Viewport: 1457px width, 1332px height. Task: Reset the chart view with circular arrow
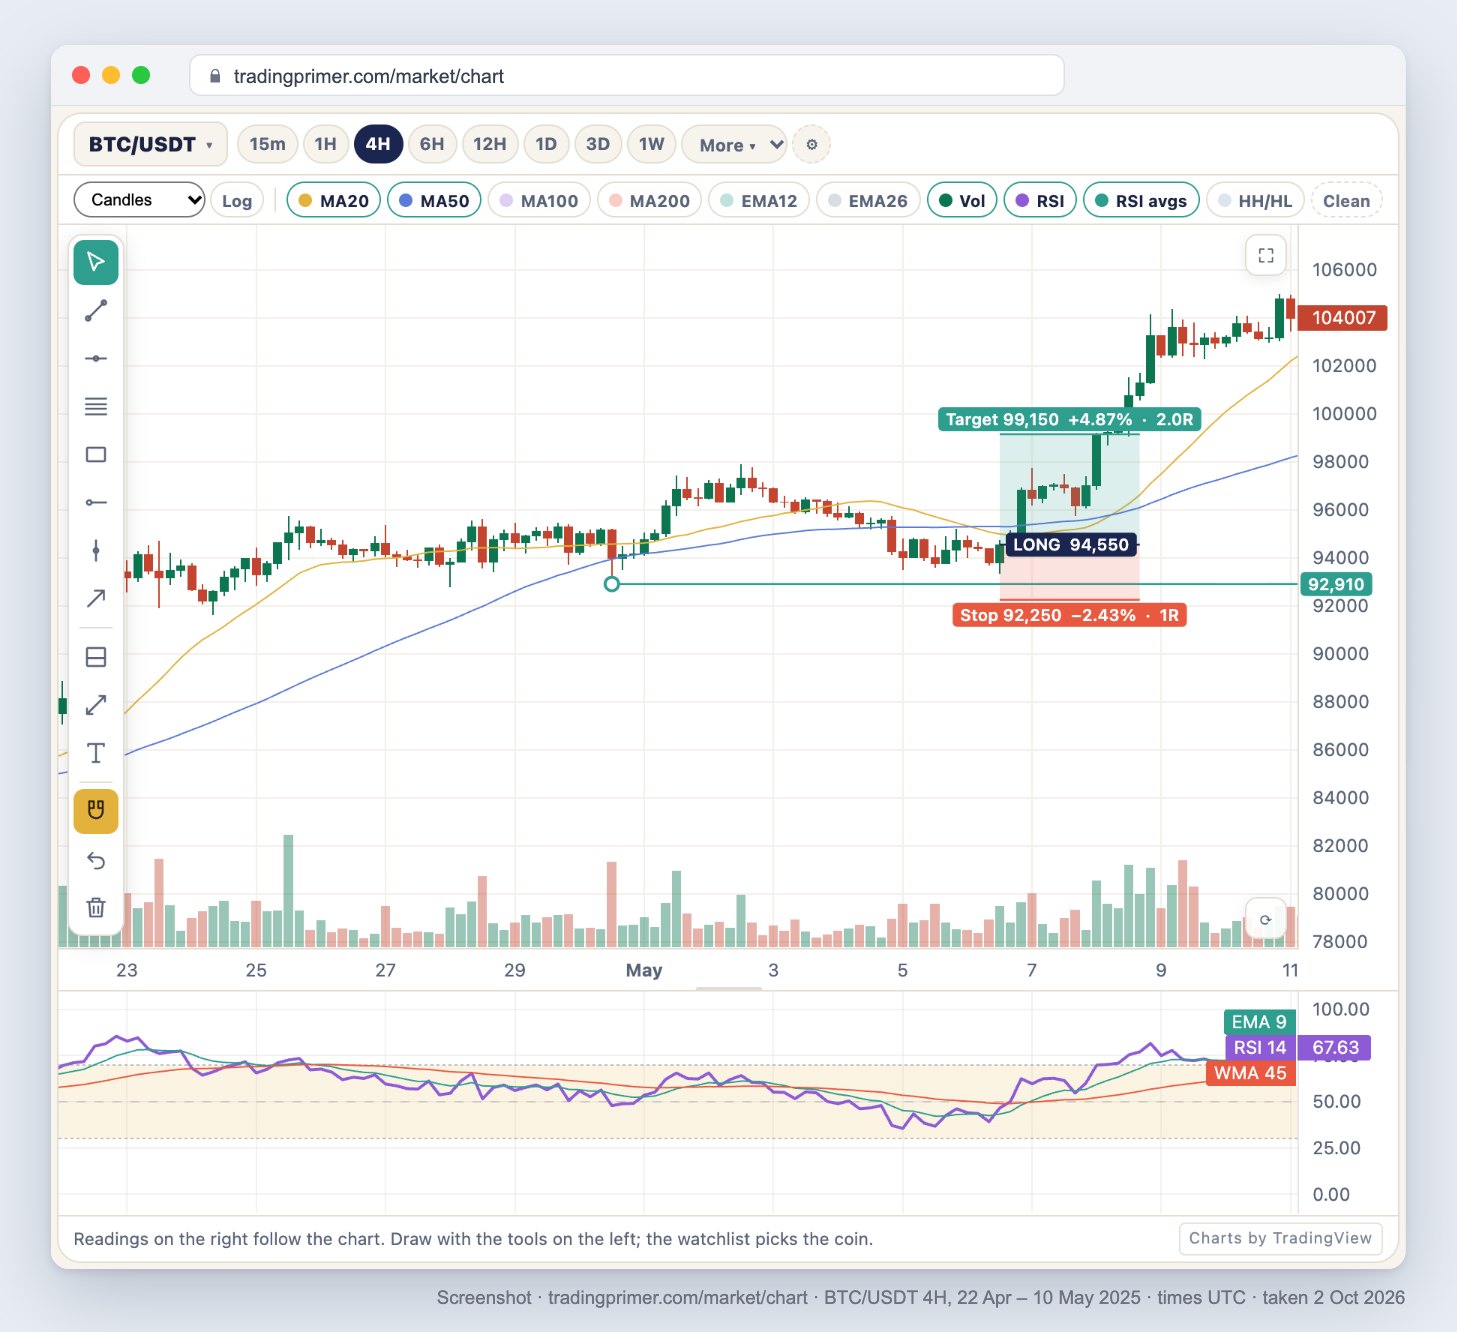click(x=1266, y=920)
